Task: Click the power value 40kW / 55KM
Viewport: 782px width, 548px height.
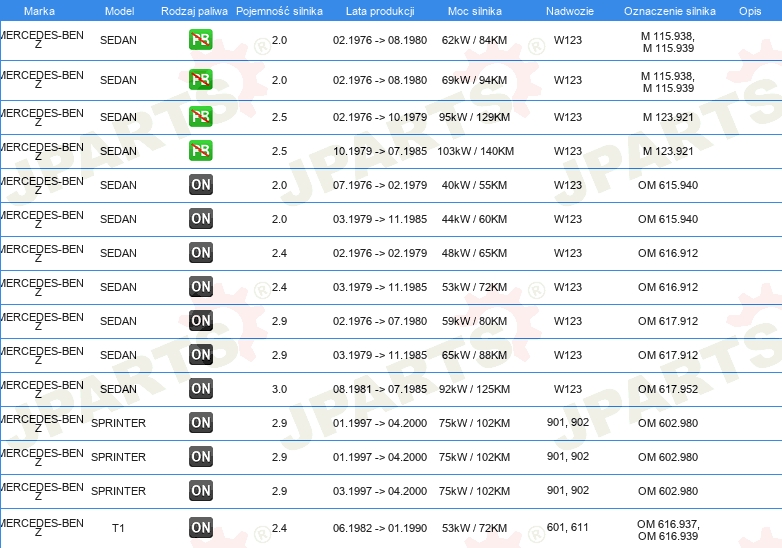Action: tap(474, 185)
